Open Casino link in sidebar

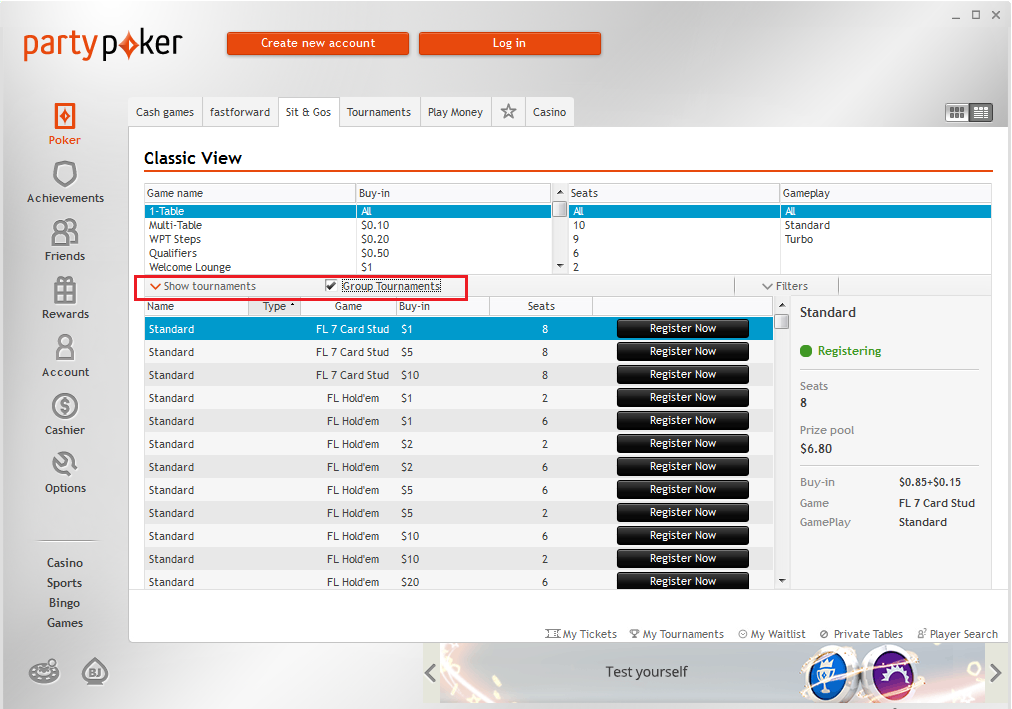65,563
